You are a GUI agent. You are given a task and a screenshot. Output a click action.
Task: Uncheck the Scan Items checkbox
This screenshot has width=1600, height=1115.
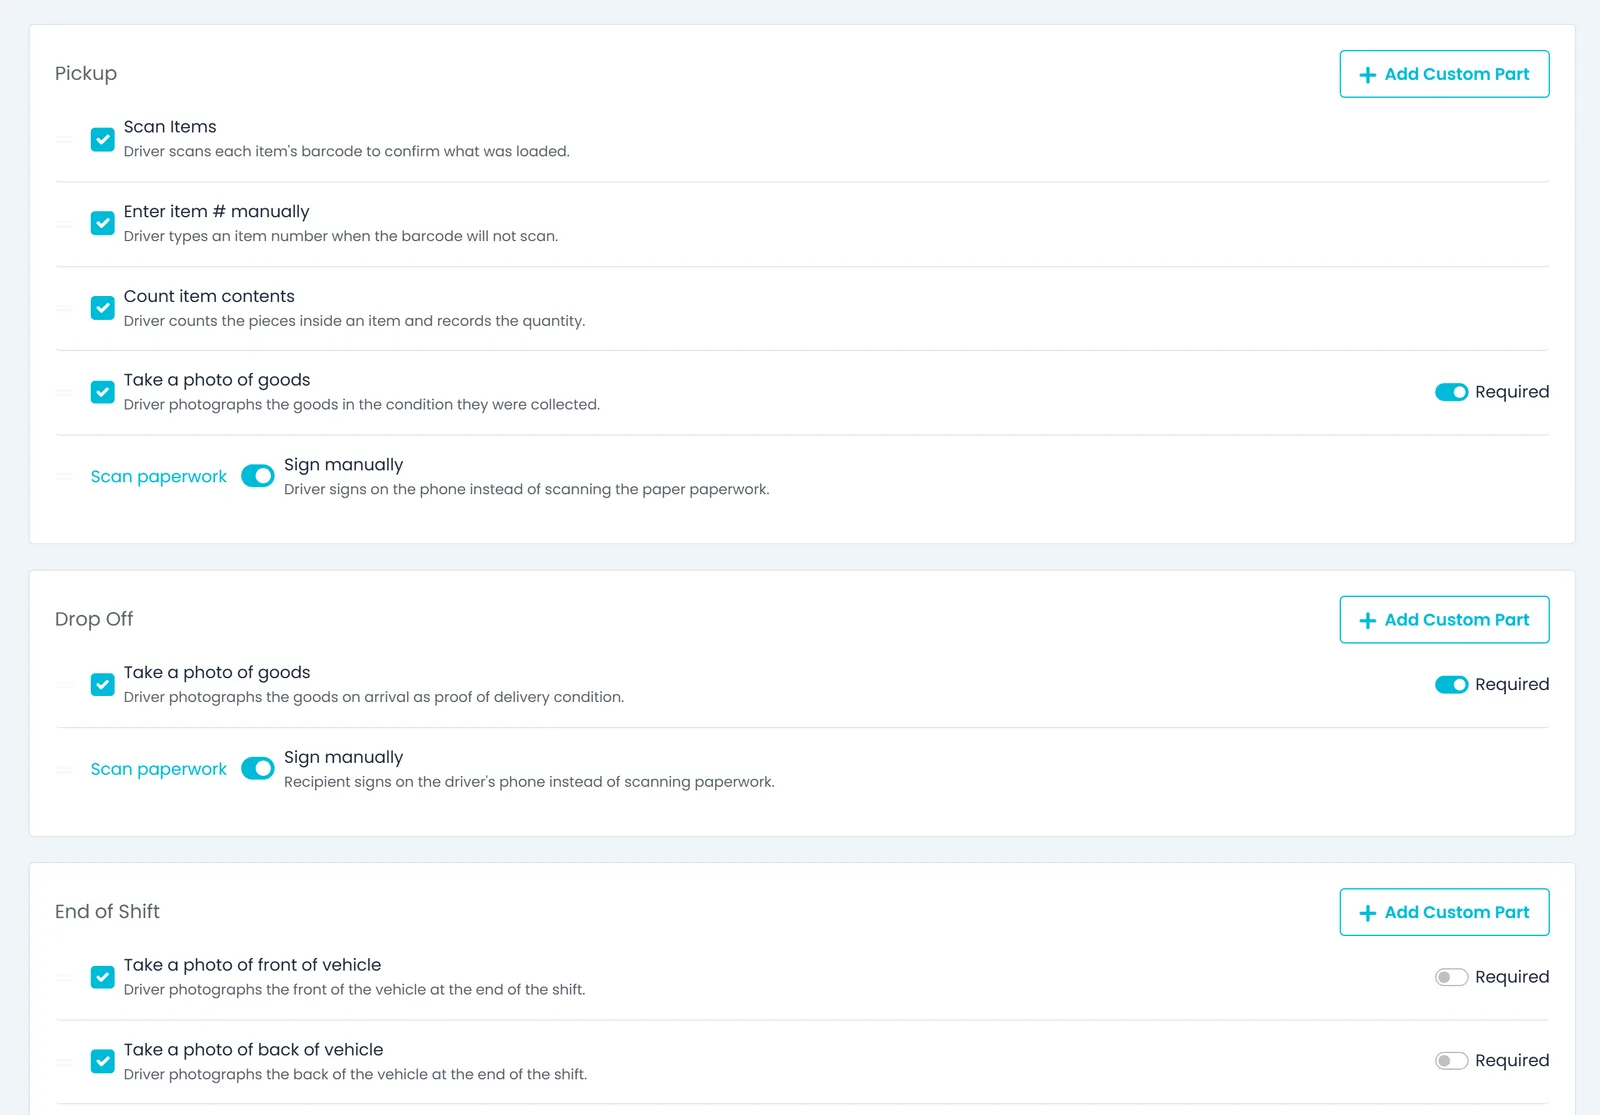coord(102,139)
